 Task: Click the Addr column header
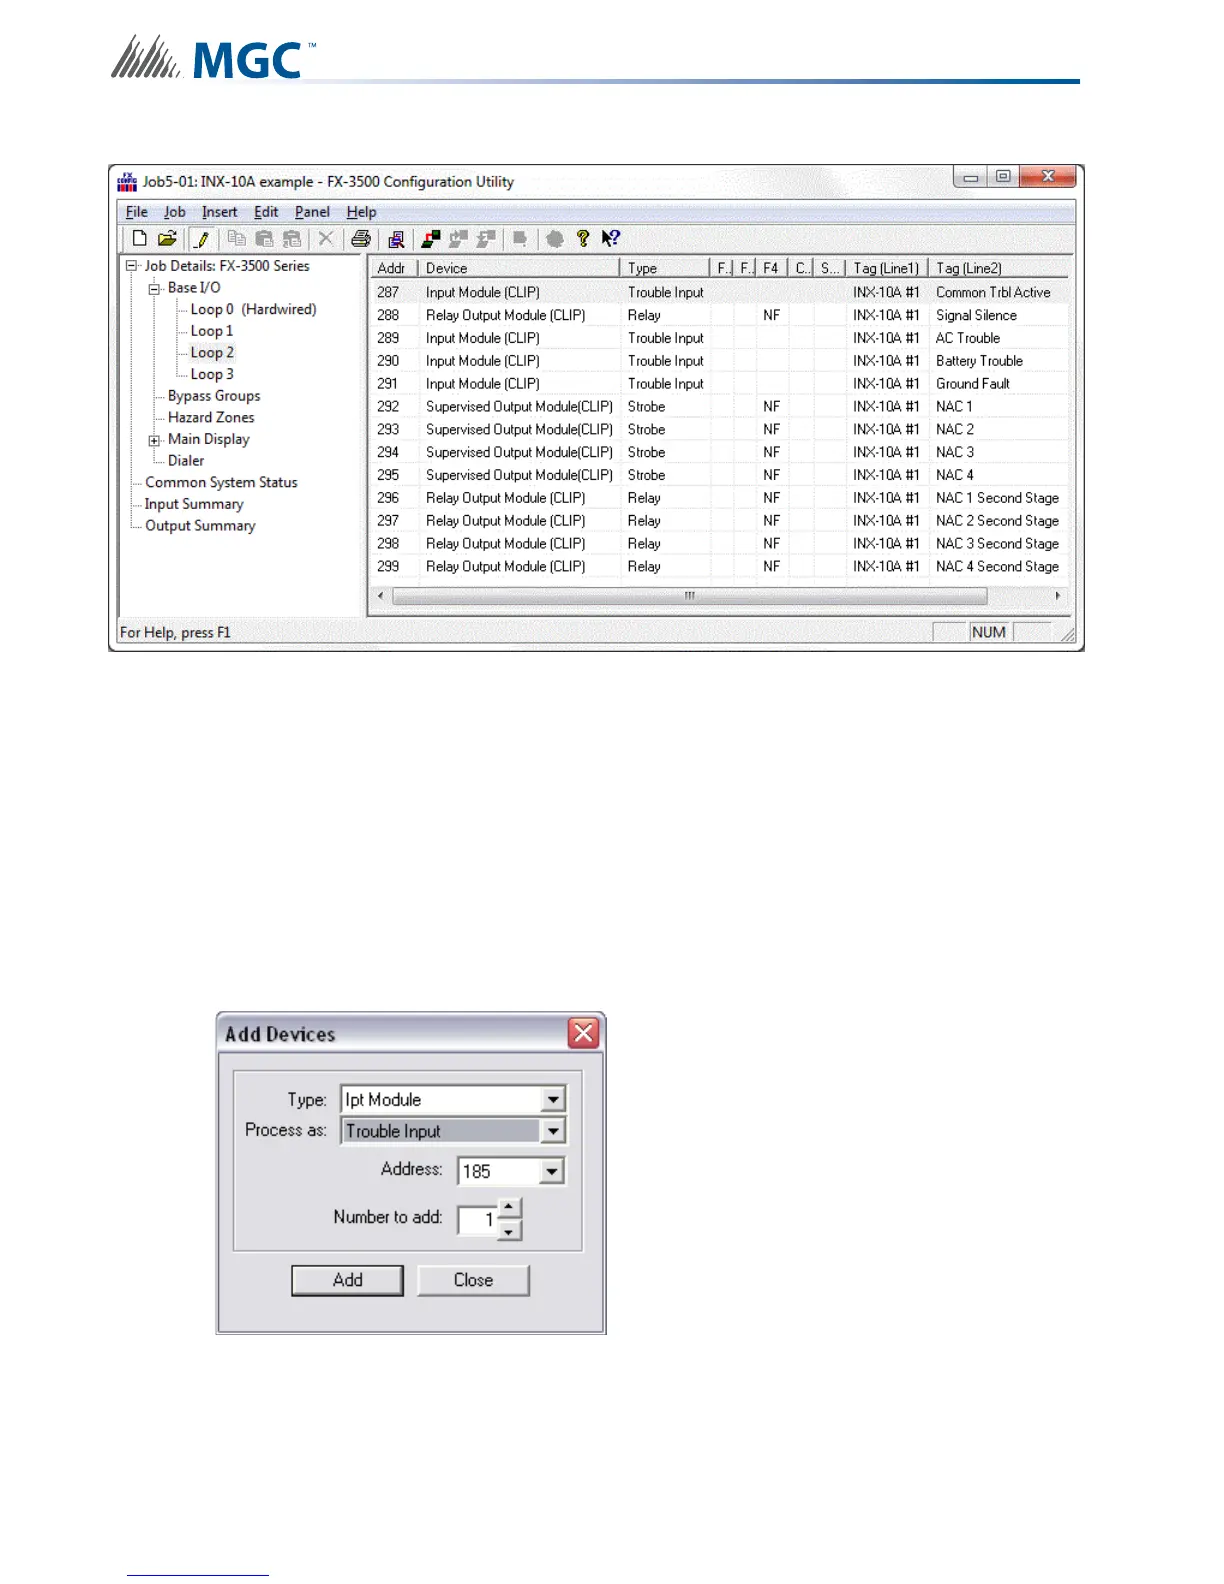394,268
